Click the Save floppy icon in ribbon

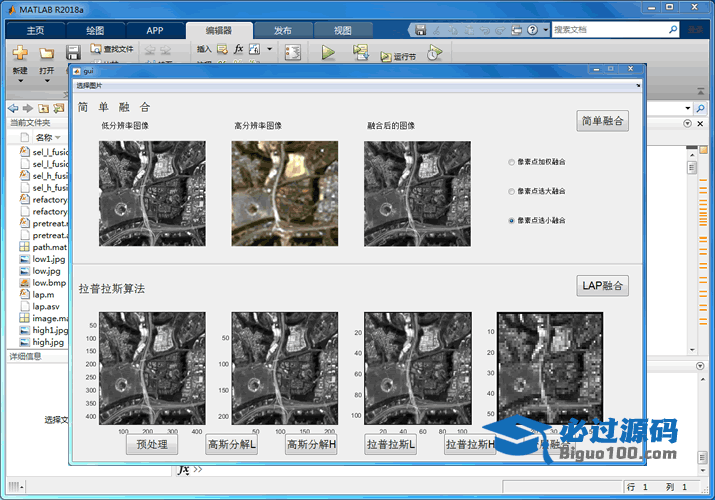click(x=73, y=52)
